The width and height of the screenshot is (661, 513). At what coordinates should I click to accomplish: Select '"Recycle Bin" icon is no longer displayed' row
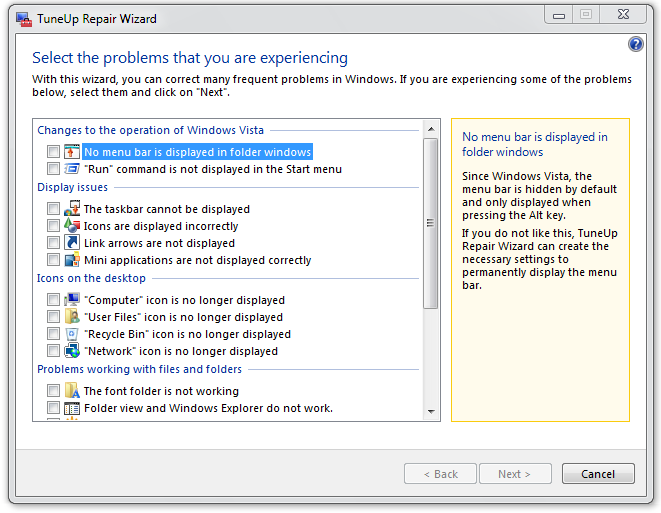point(188,334)
